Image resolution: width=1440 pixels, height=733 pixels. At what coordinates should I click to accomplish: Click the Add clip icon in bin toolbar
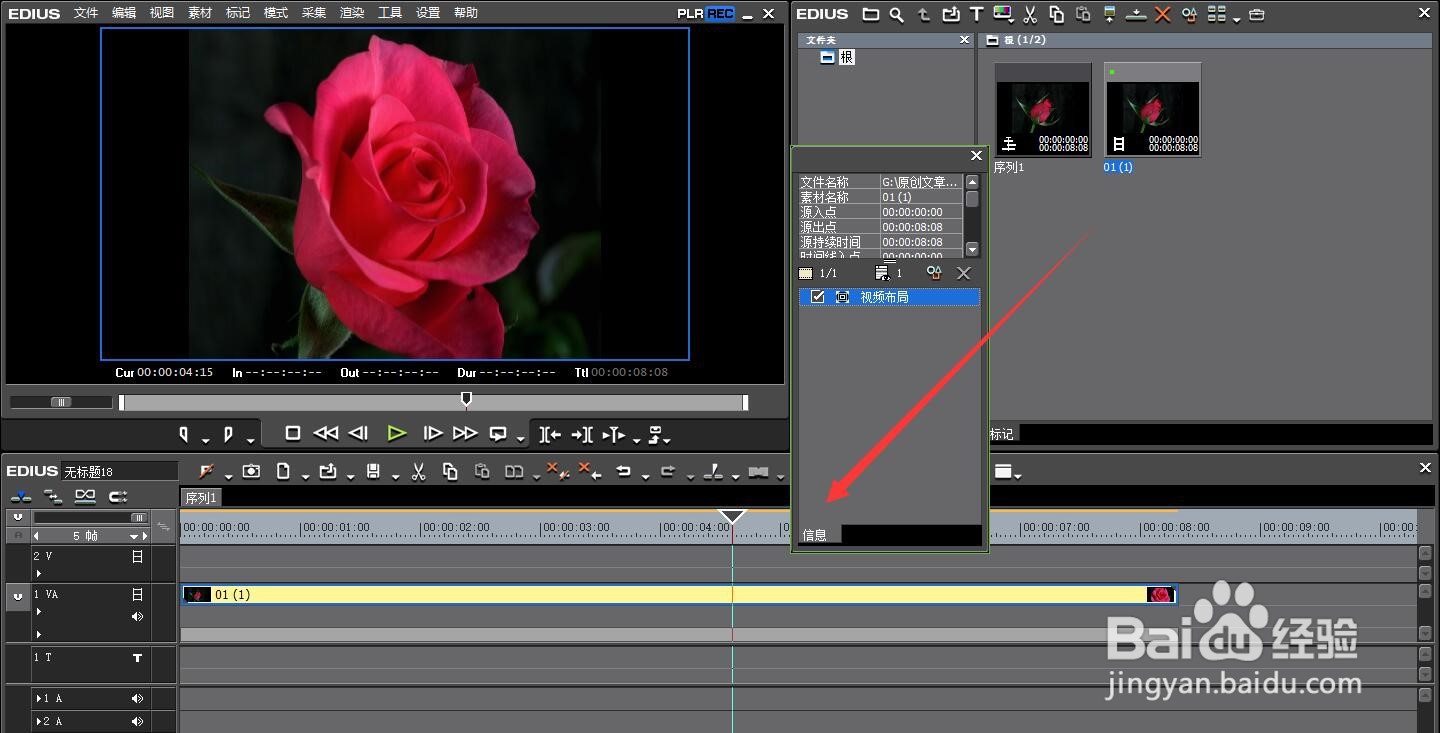(950, 14)
